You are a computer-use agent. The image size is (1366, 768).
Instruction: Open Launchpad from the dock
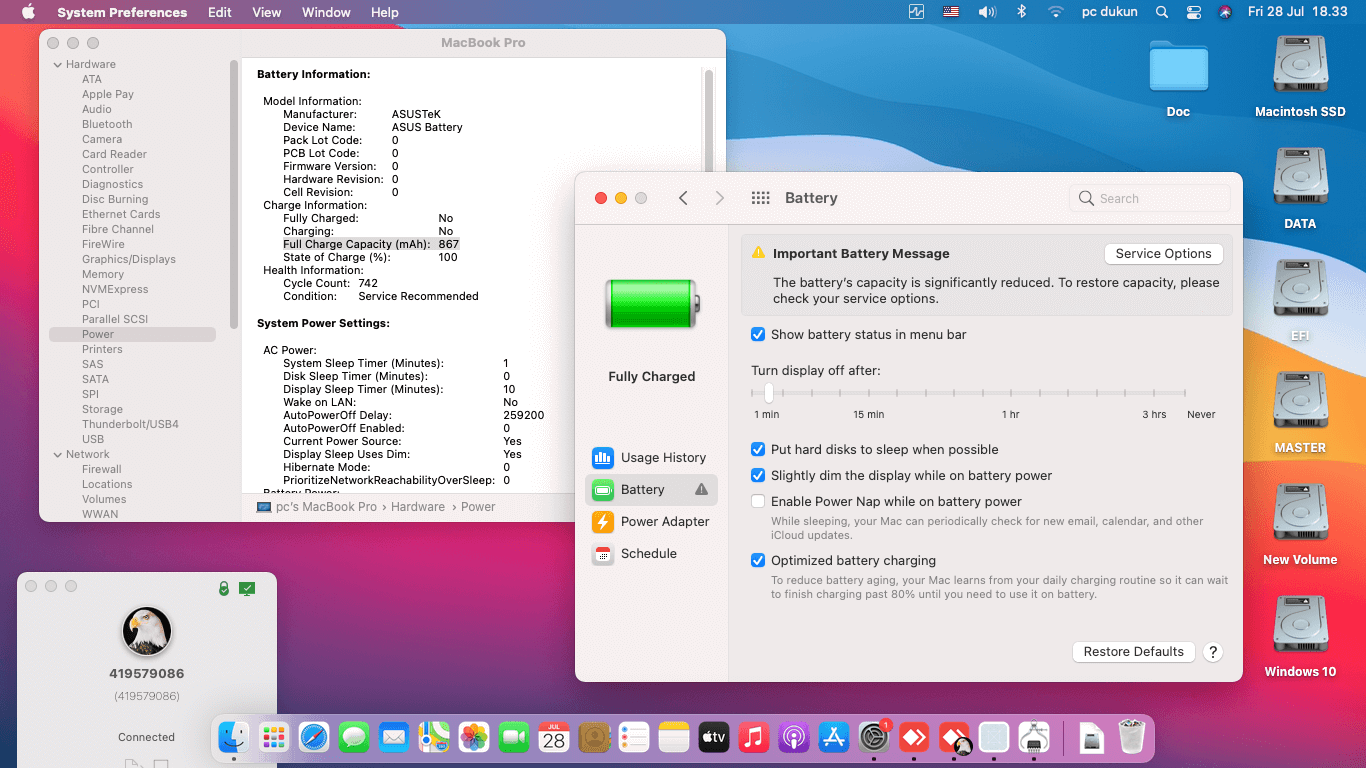(274, 738)
